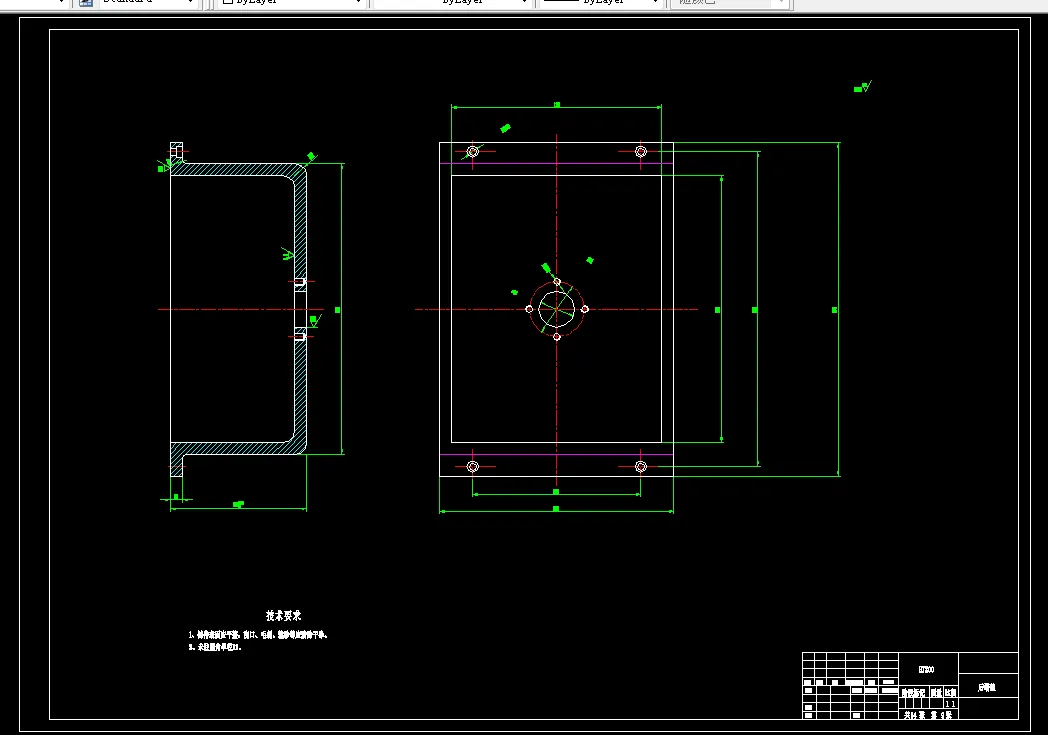Select the depth dimension below the section view
This screenshot has height=735, width=1048.
click(x=239, y=507)
